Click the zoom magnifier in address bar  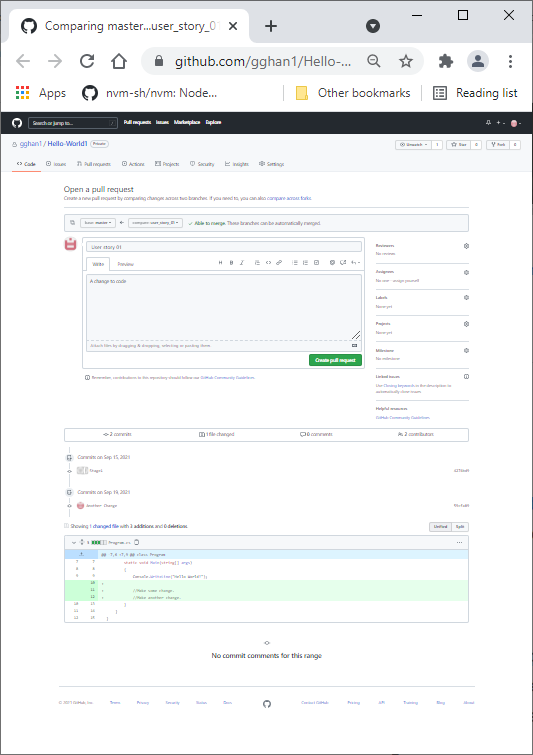point(374,61)
